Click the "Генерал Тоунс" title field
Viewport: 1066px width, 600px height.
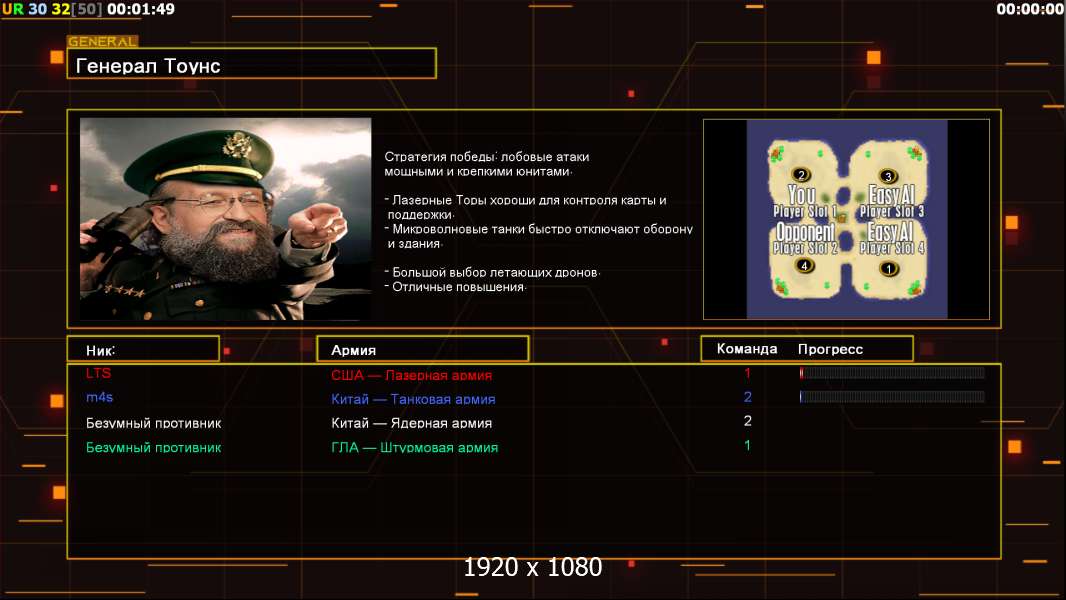click(x=252, y=63)
